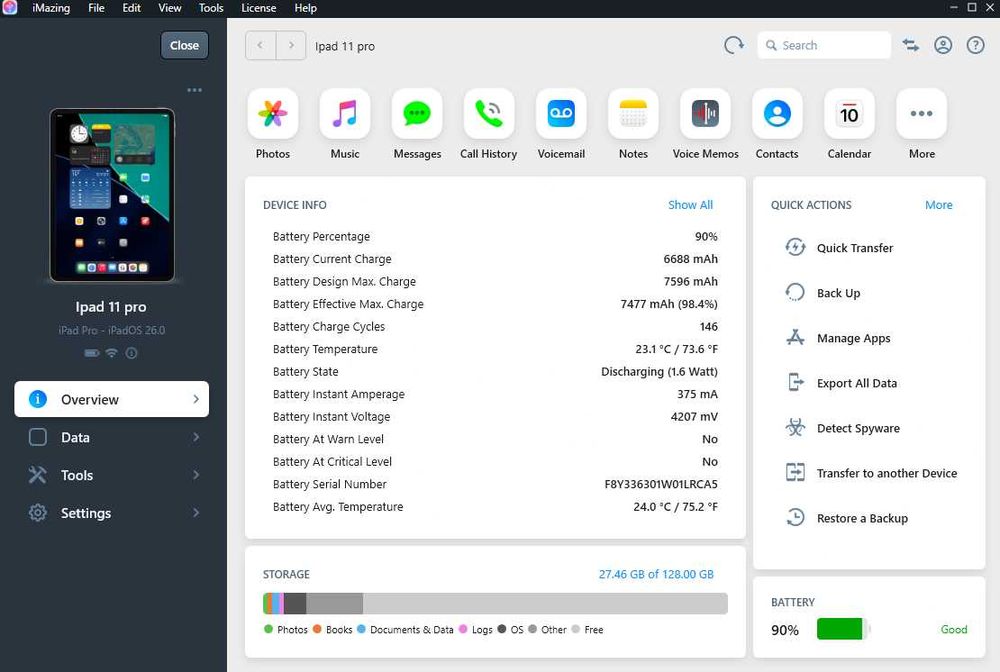Open the help question mark icon
Screen dimensions: 1000x672
click(x=975, y=45)
